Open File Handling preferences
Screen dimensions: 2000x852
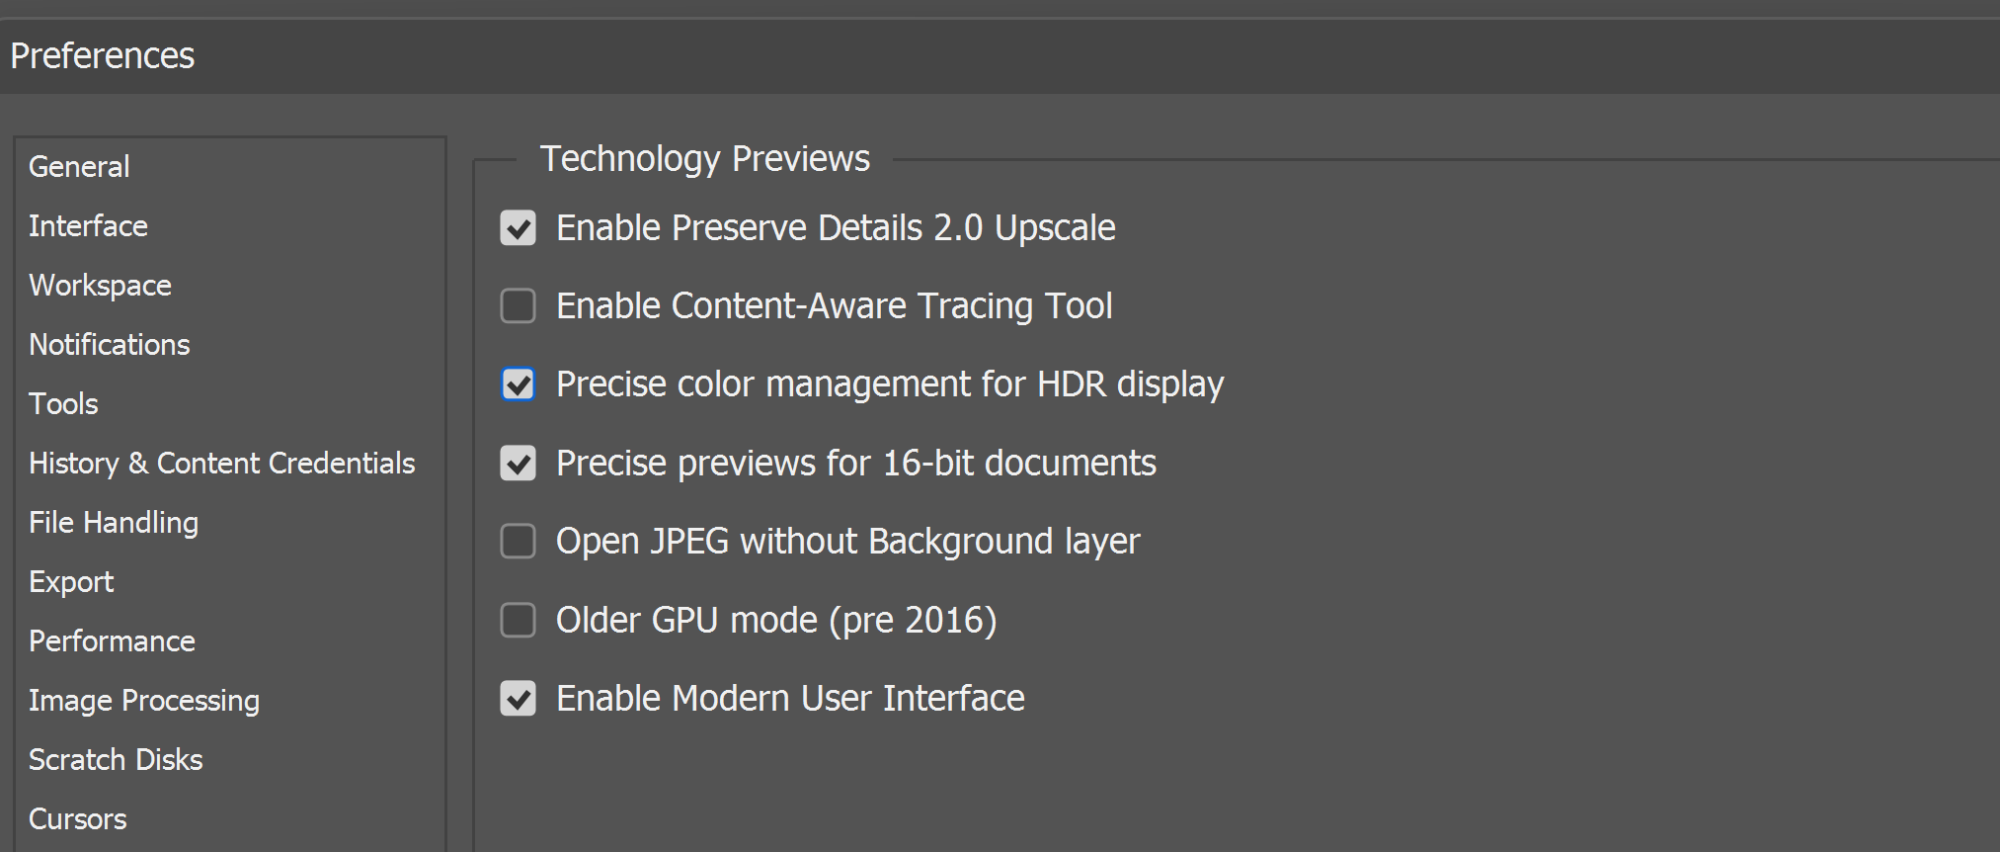(x=113, y=522)
